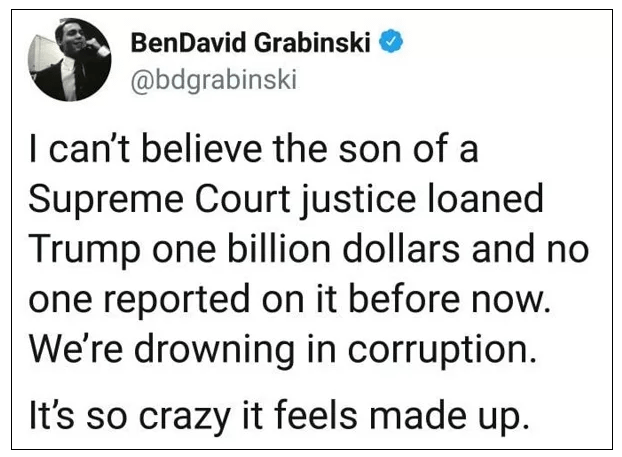Screen dimensions: 622x457
Task: Click the line "one reported on it before now."
Action: pyautogui.click(x=290, y=299)
